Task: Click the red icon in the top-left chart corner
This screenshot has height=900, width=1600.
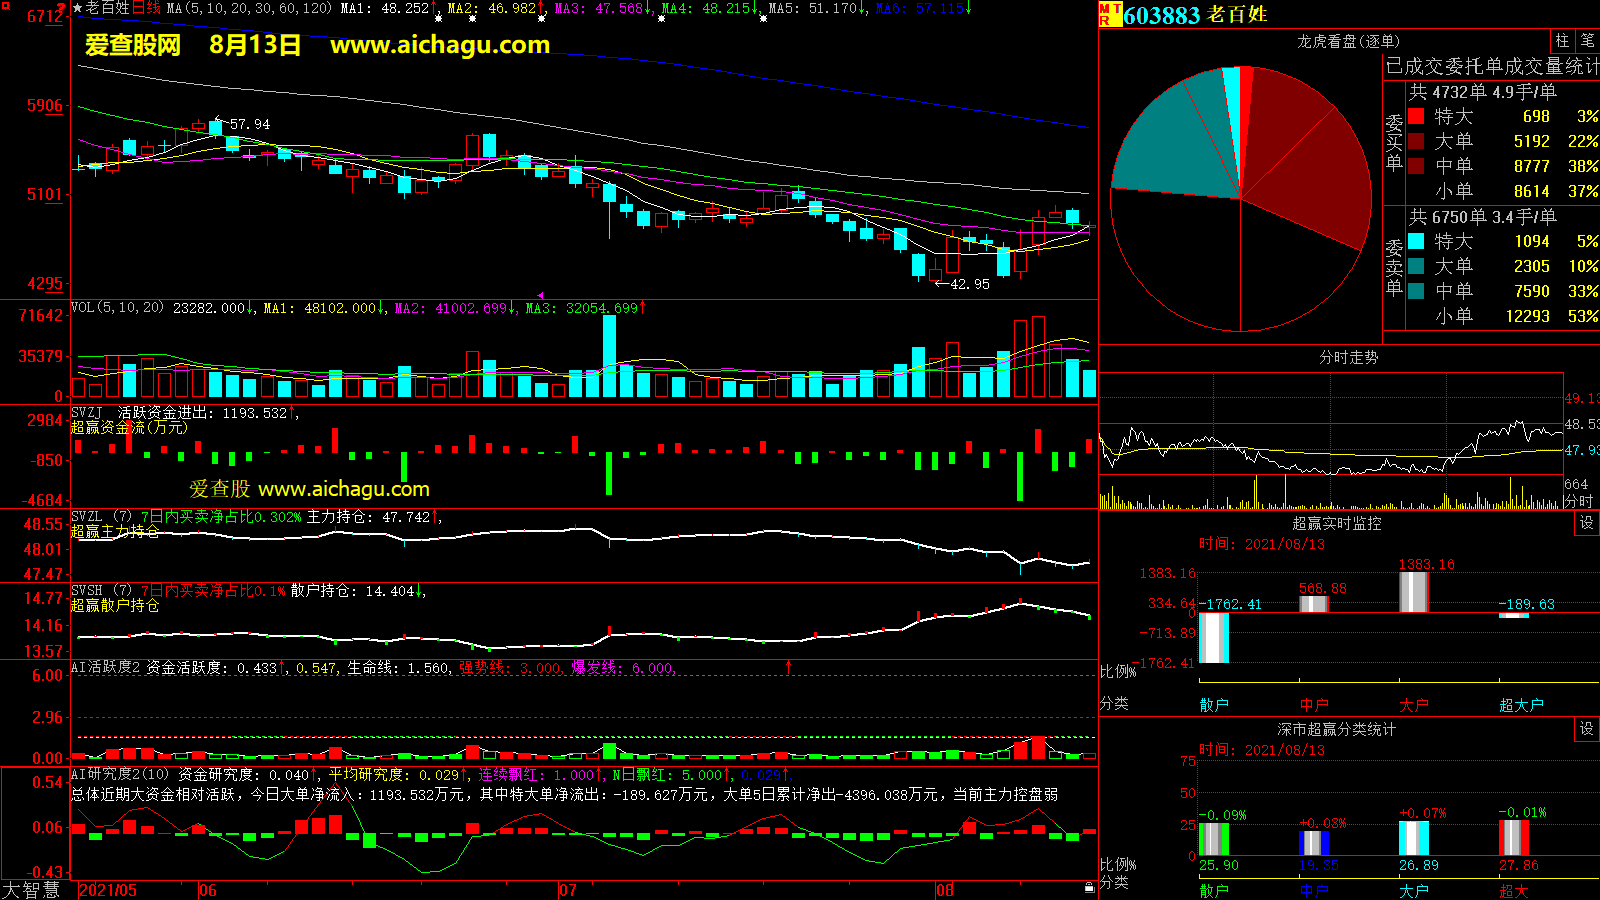Action: [x=61, y=9]
